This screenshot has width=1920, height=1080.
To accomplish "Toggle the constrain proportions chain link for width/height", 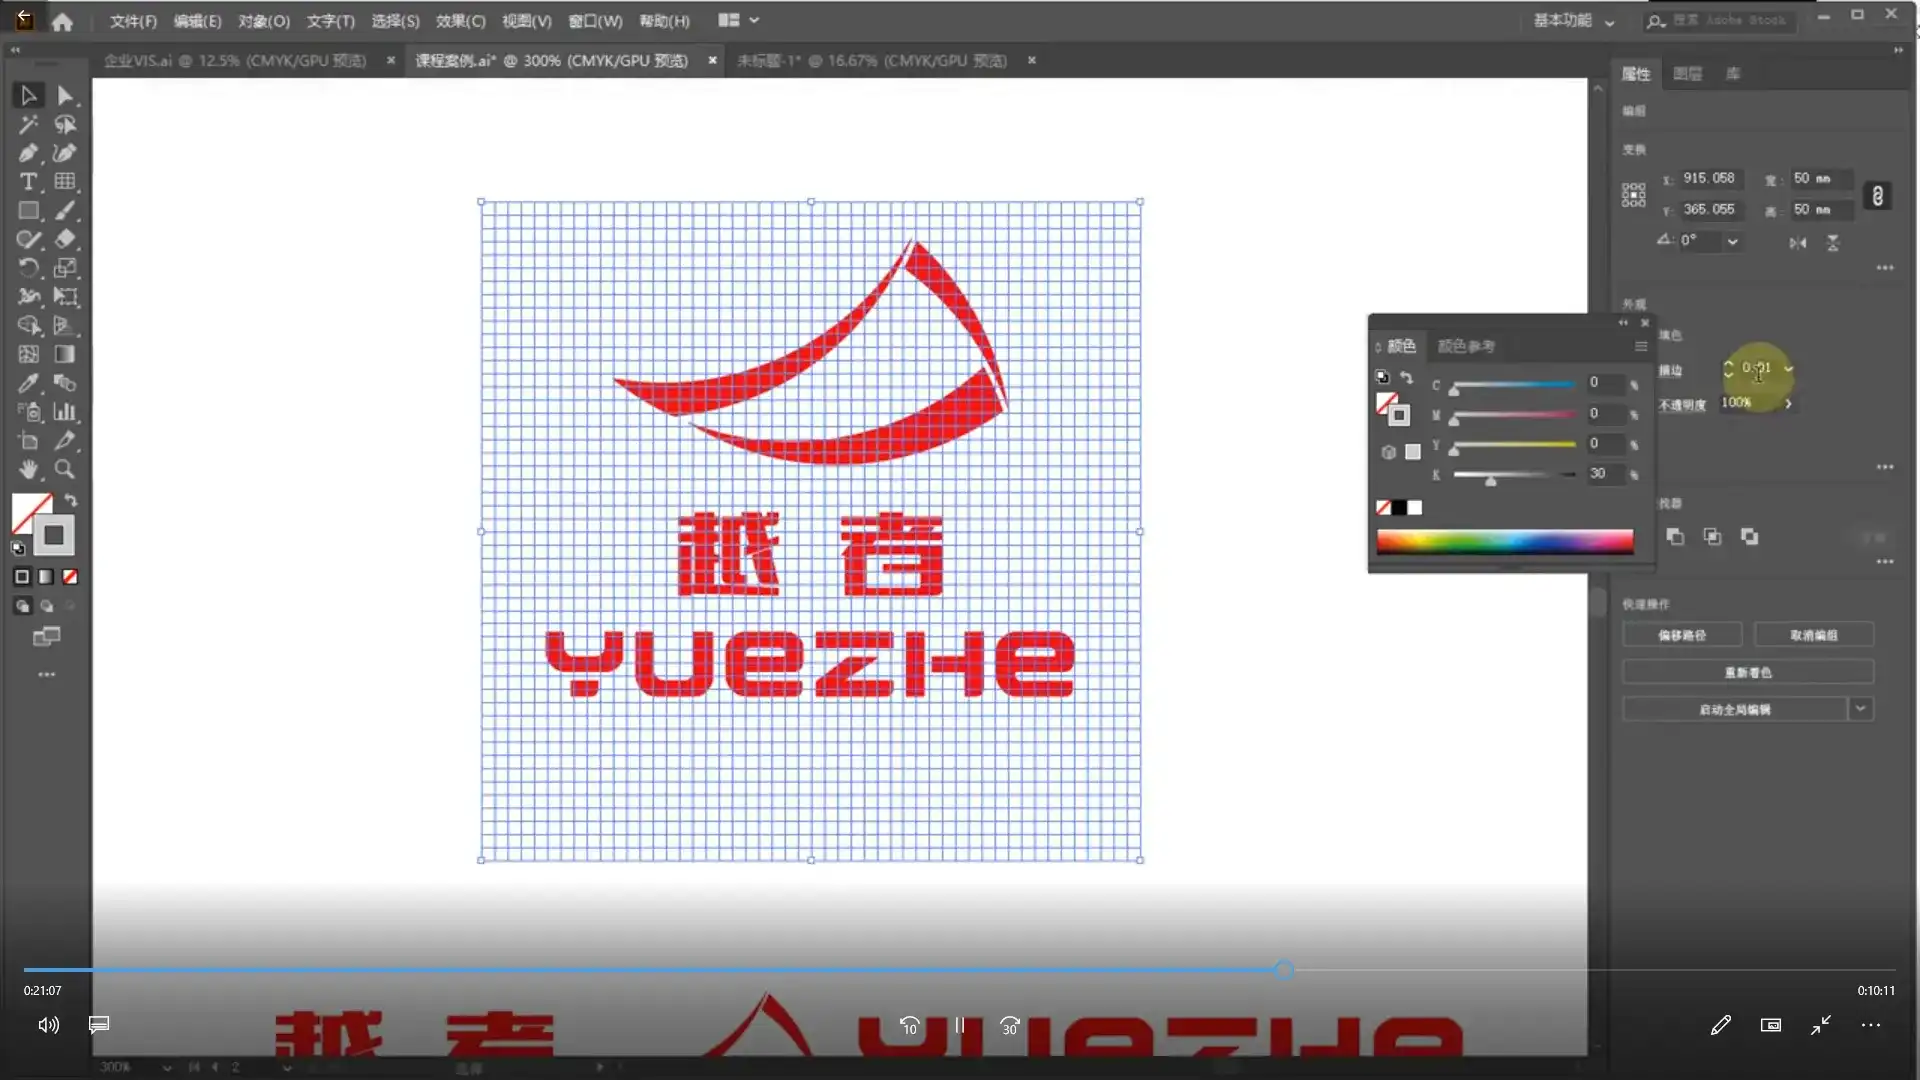I will [x=1878, y=196].
